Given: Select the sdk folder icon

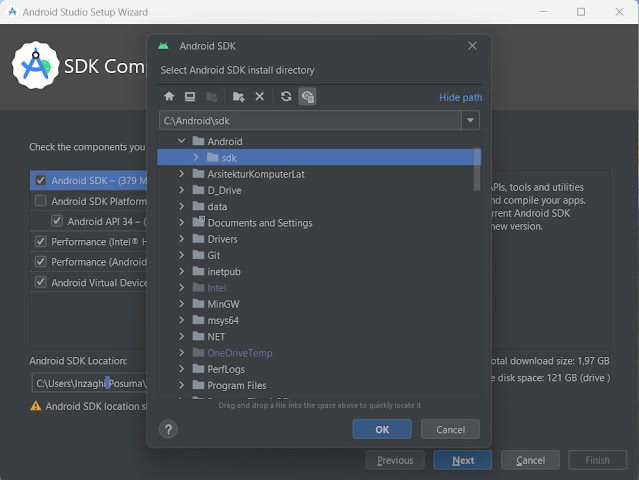Looking at the screenshot, I should click(213, 157).
